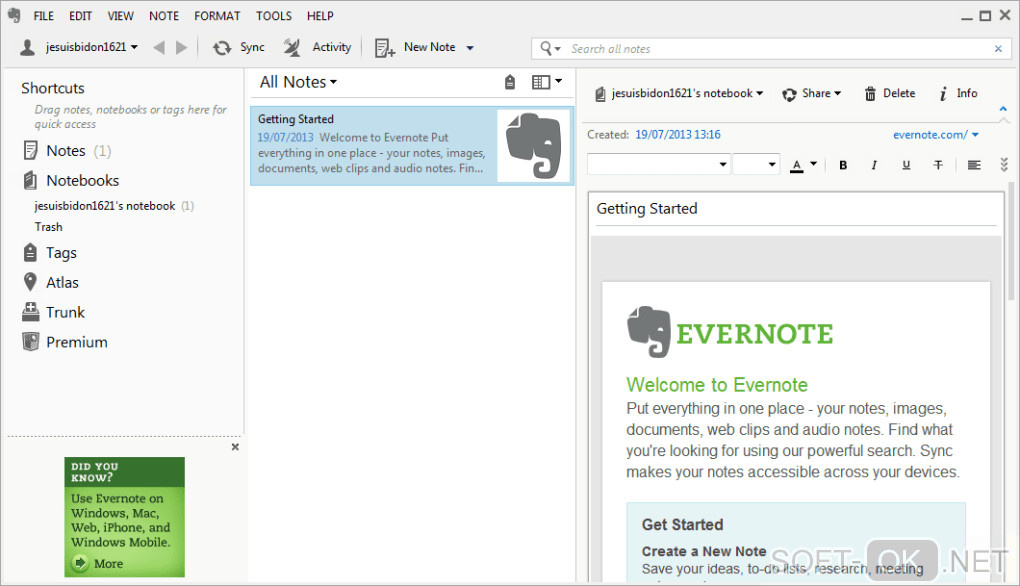The image size is (1020, 586).
Task: Show note Info
Action: click(958, 94)
